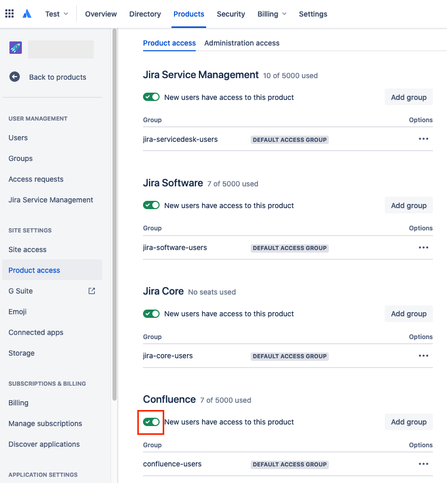
Task: Open G Suite external link icon
Action: click(92, 291)
